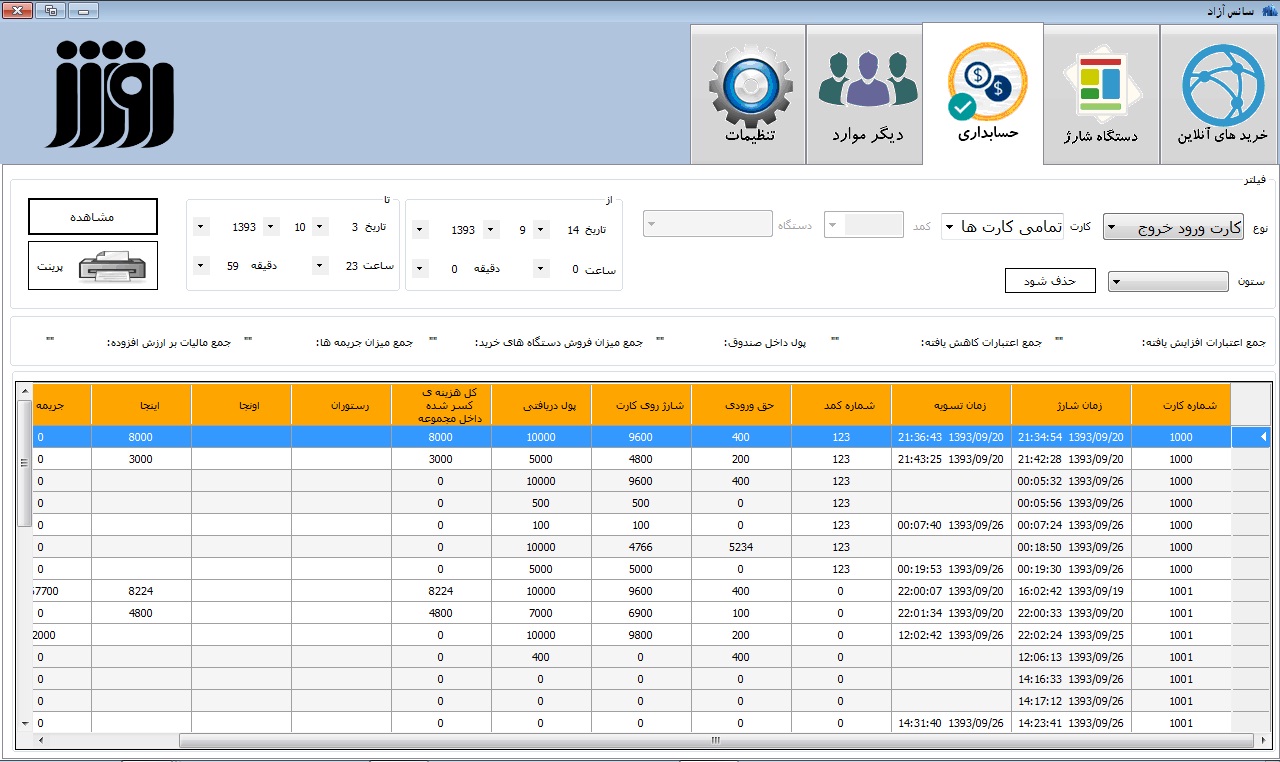1280x762 pixels.
Task: Open the تا hour dropdown showing 23
Action: pos(320,266)
